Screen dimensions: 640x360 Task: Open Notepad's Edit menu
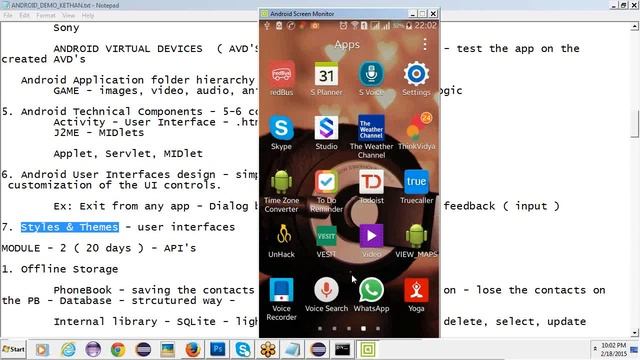click(x=24, y=16)
